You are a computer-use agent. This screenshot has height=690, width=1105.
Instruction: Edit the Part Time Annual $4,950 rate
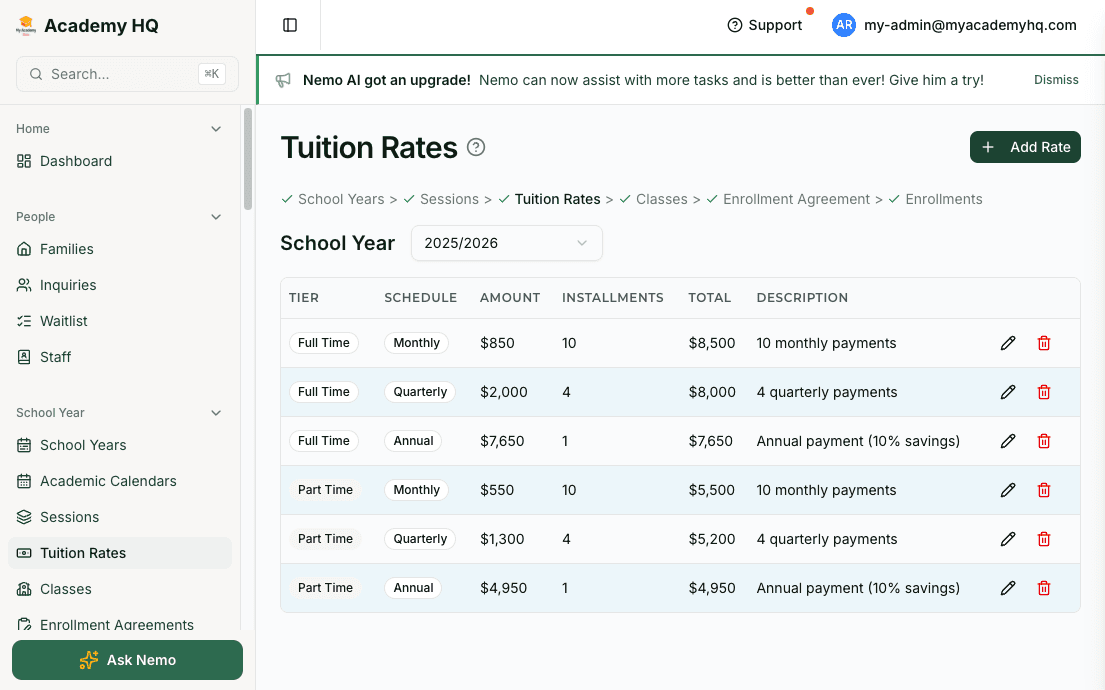click(1008, 588)
